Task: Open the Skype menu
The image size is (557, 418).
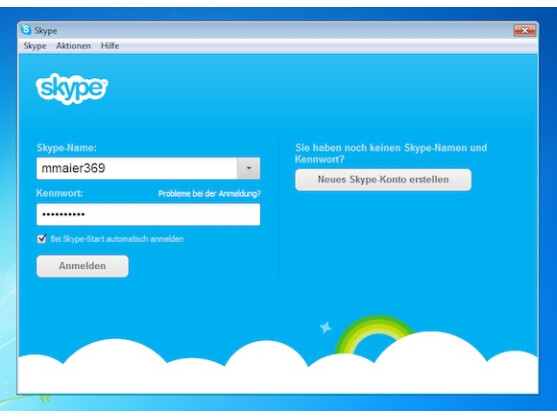Action: (x=35, y=46)
